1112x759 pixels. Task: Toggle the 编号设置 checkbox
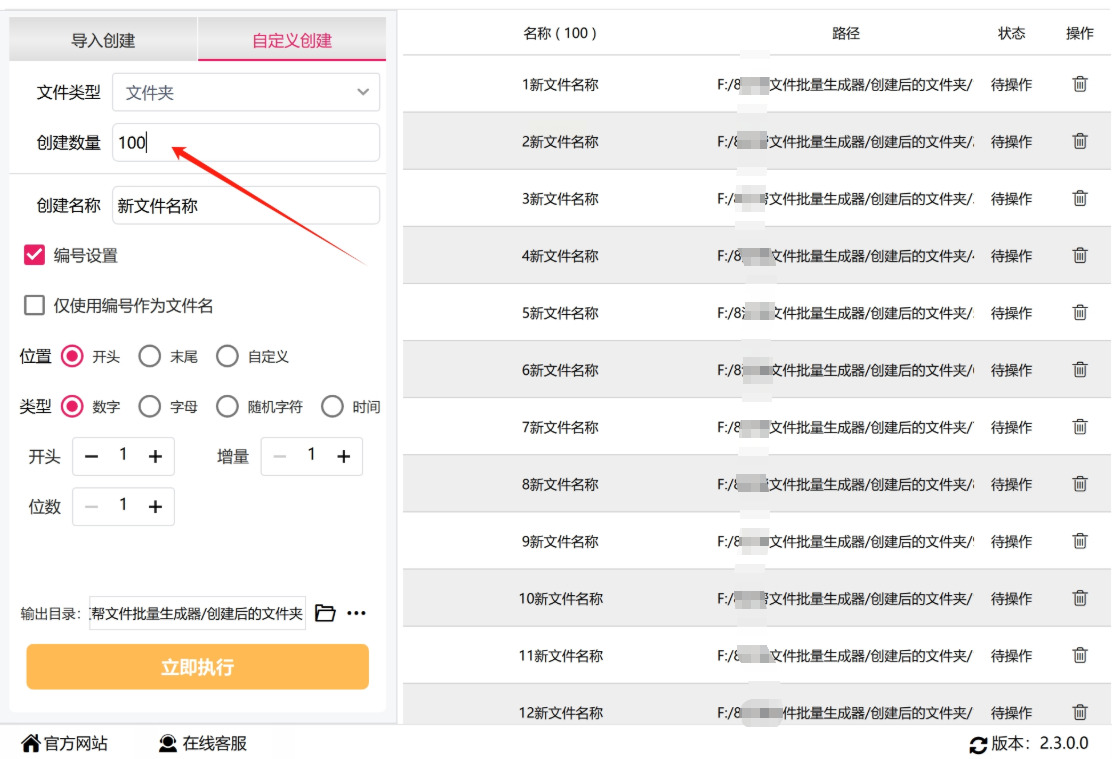(x=34, y=255)
